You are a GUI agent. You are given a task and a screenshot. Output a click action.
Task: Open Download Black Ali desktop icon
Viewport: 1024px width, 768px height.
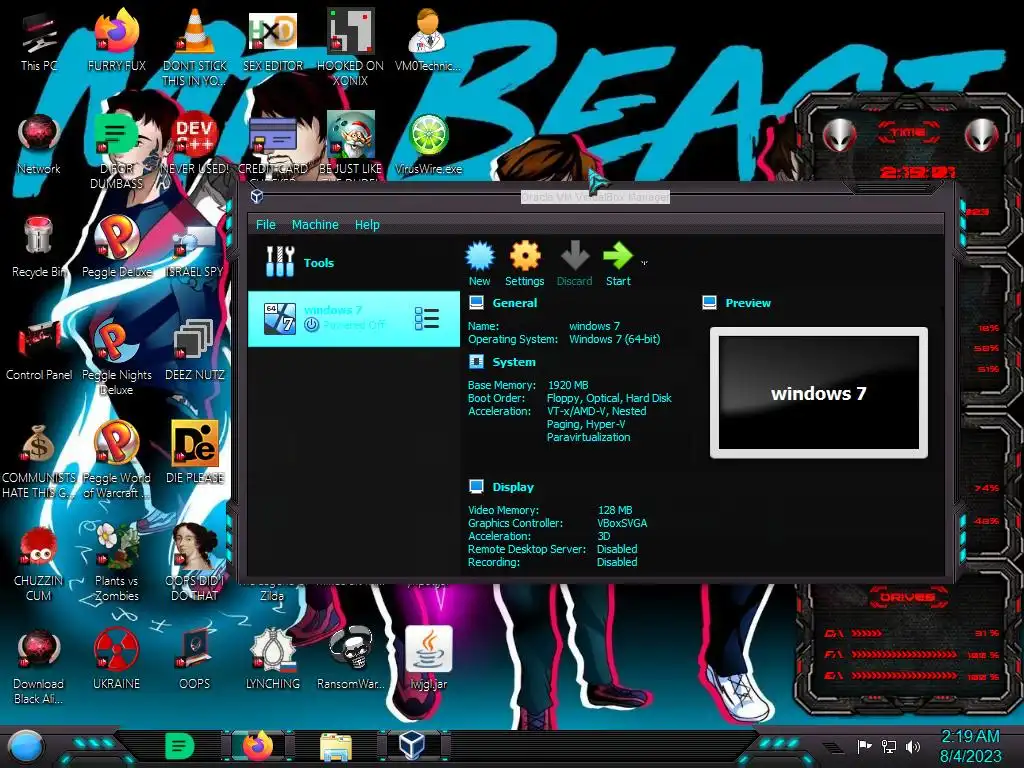[x=39, y=665]
